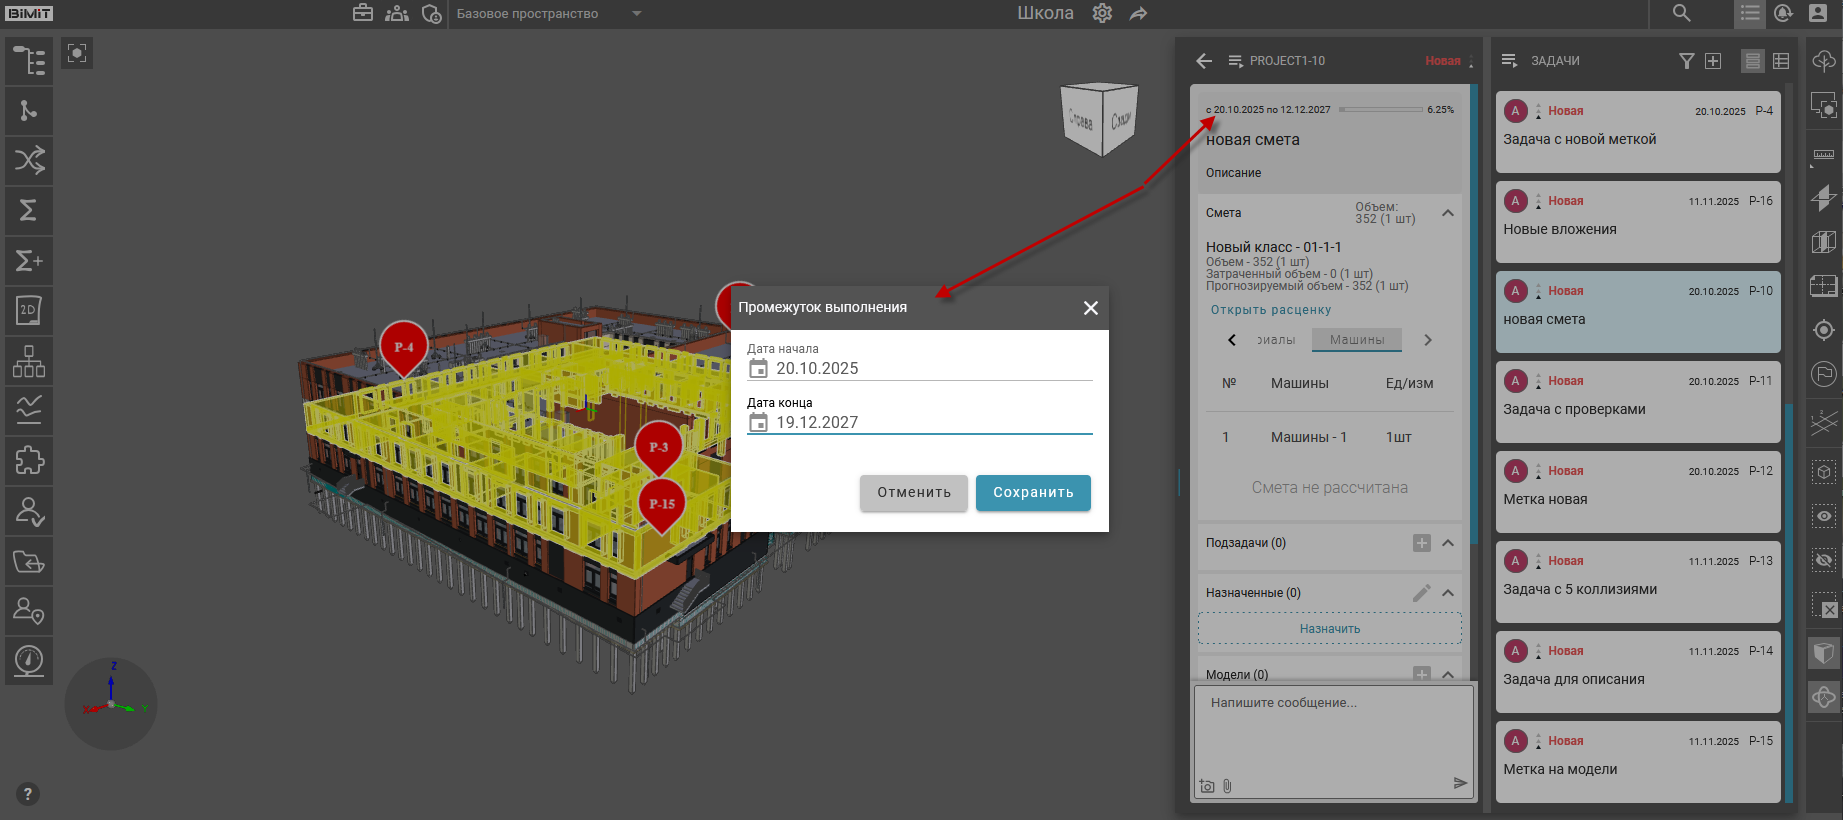Open the 2D drawing view tool
The height and width of the screenshot is (820, 1843).
(x=29, y=311)
